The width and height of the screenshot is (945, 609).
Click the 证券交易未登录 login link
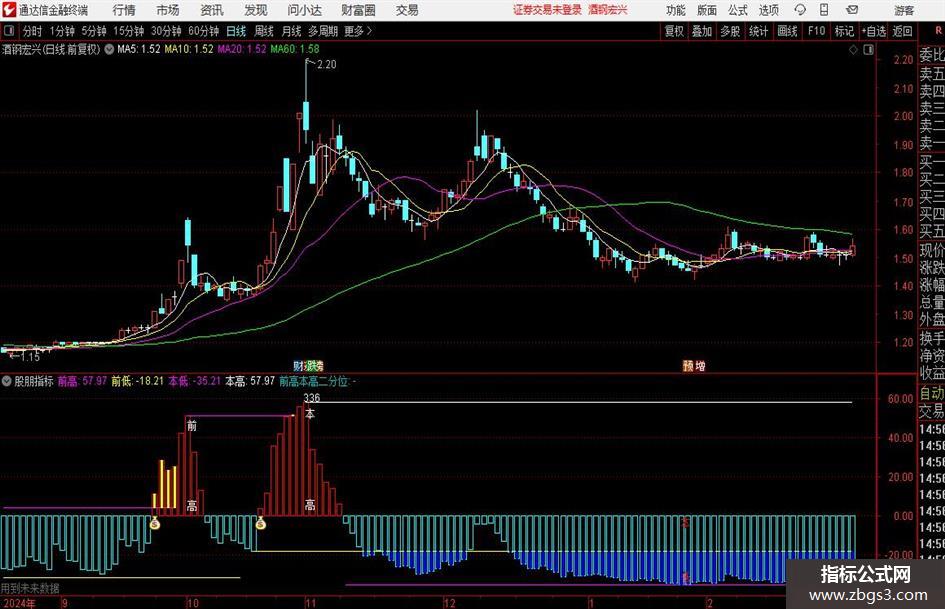(547, 10)
